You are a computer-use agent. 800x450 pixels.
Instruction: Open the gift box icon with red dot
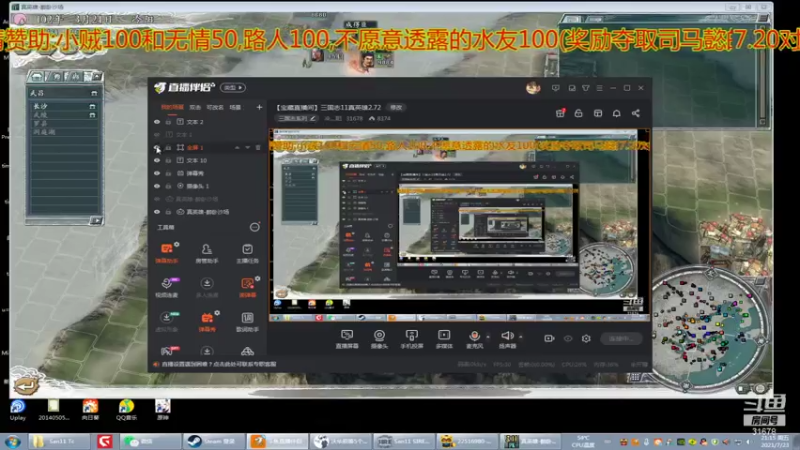point(560,113)
